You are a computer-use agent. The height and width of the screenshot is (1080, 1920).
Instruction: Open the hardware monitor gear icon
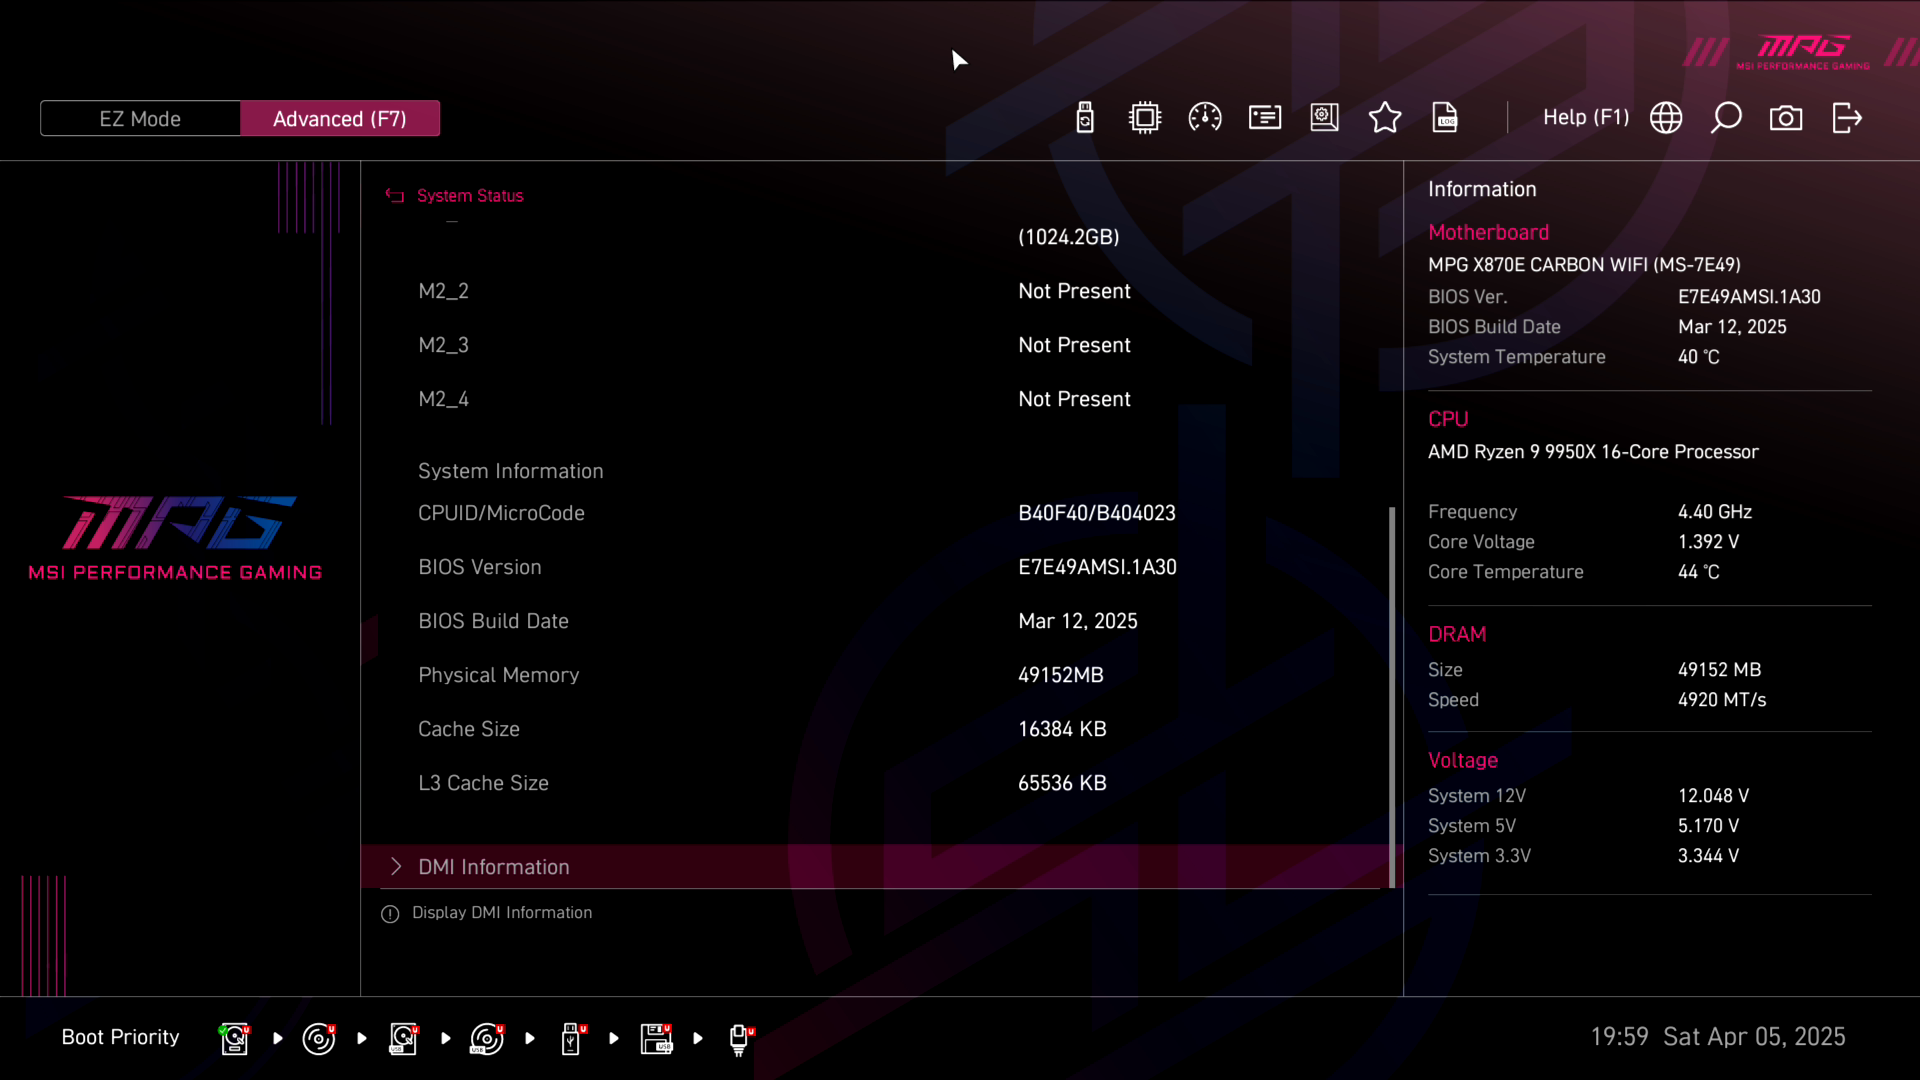(x=1325, y=118)
